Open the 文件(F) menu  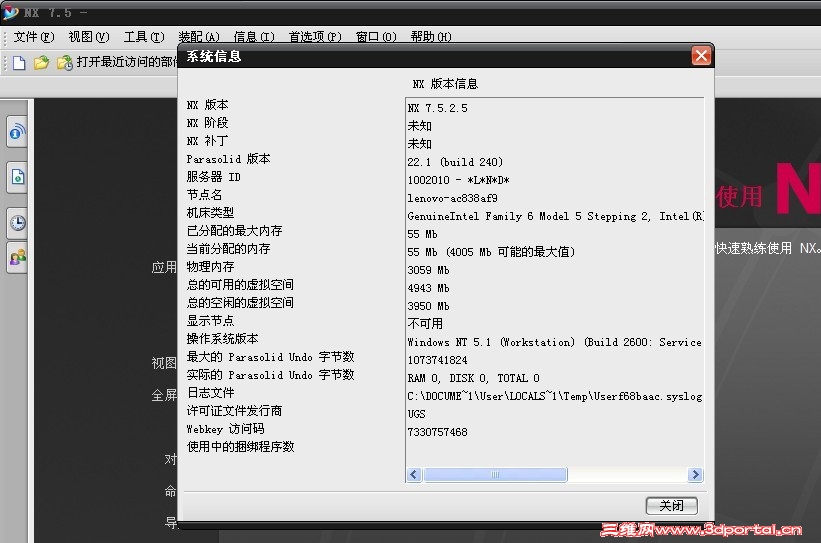34,37
